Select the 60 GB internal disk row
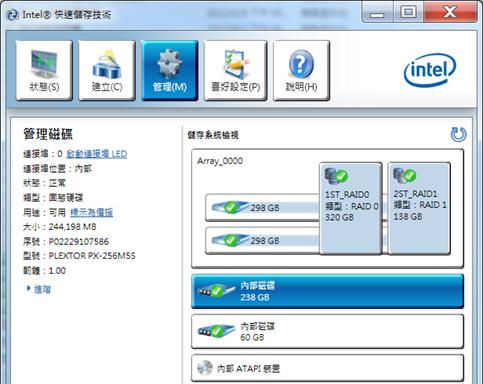 click(x=327, y=331)
